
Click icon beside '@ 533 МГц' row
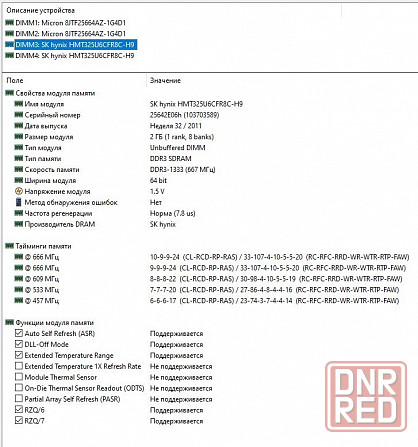[19, 289]
